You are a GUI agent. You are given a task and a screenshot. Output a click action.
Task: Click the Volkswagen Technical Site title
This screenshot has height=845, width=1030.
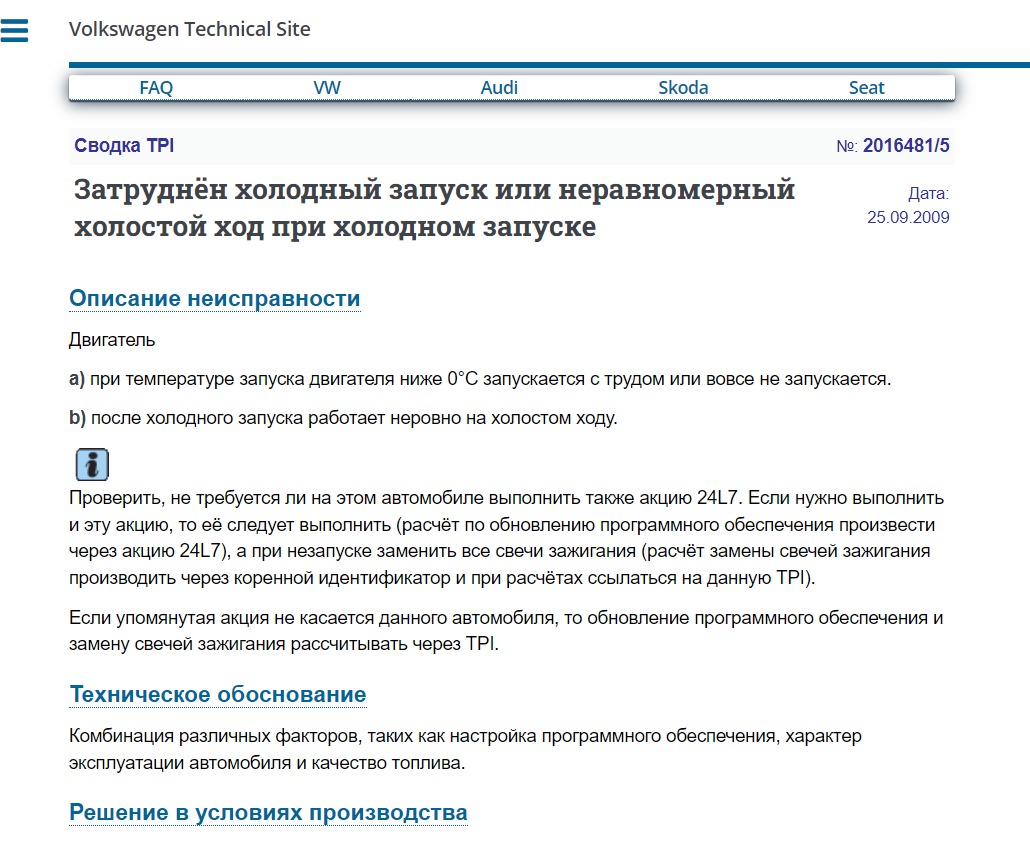point(189,30)
